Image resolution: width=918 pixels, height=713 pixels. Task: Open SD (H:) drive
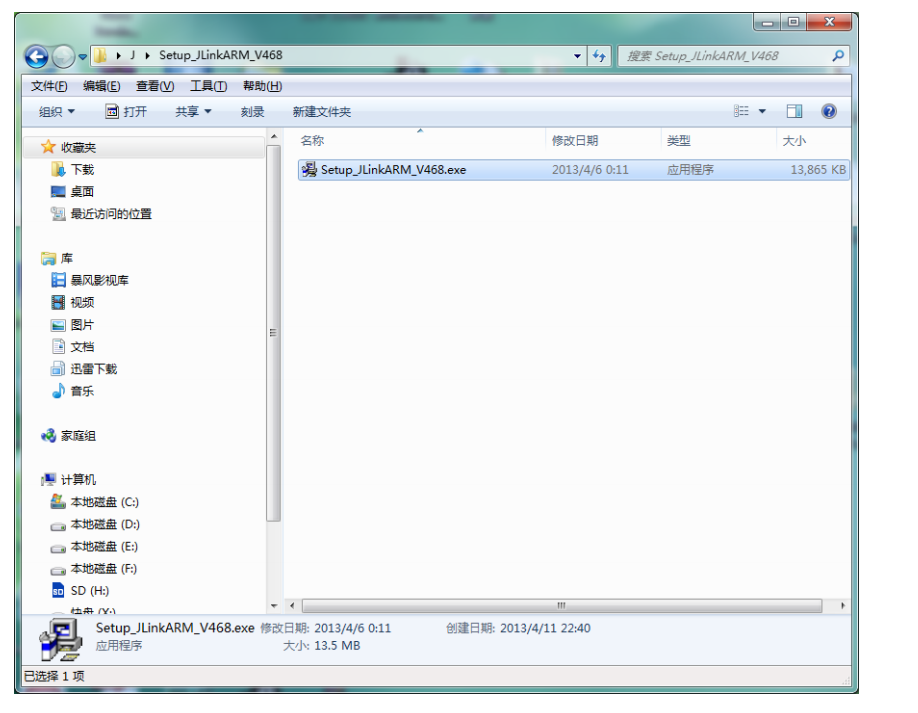click(90, 591)
